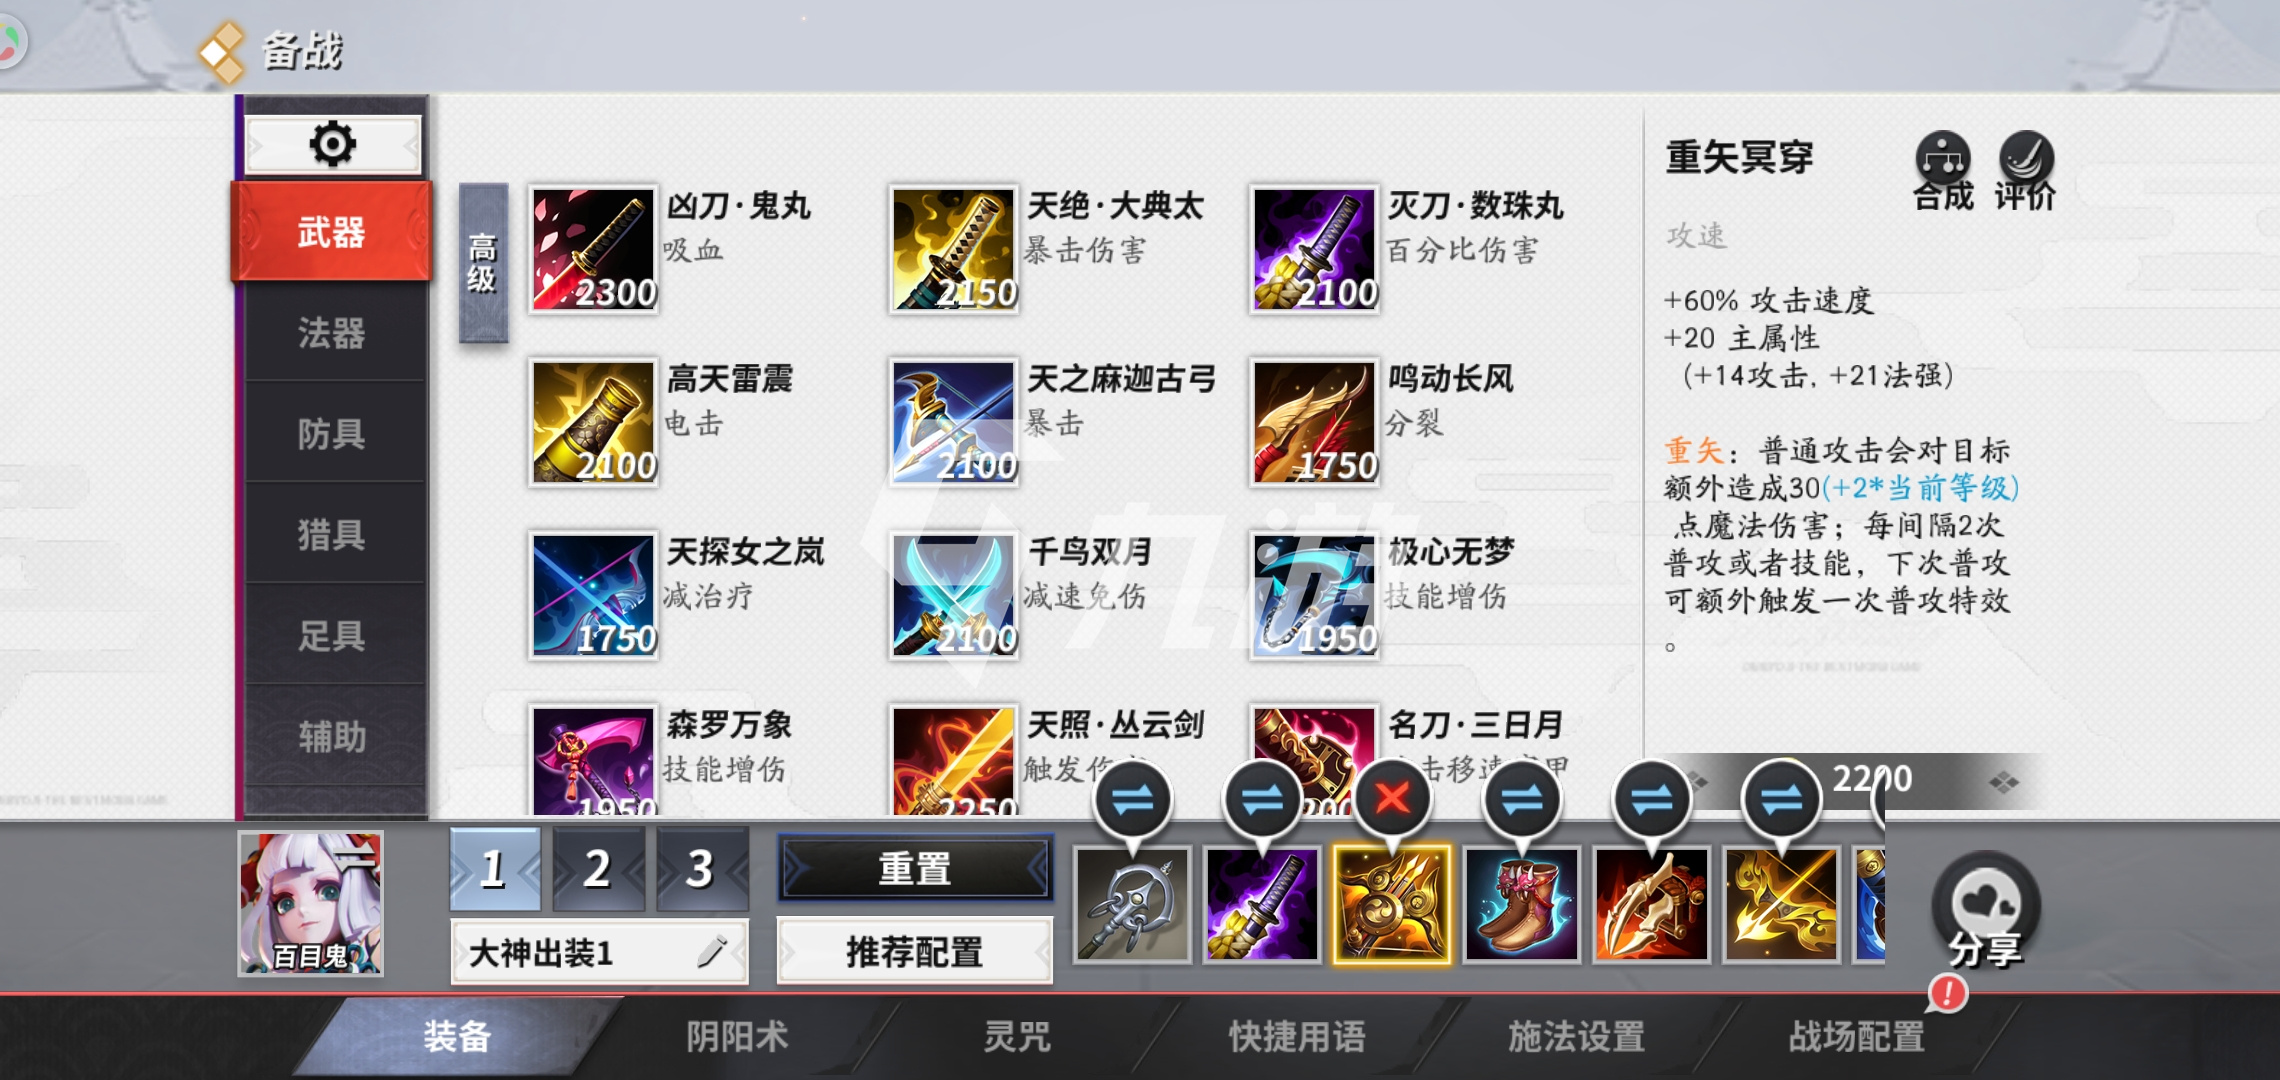Select the 天之麻迦古弓 bow icon
Image resolution: width=2280 pixels, height=1080 pixels.
[x=954, y=422]
